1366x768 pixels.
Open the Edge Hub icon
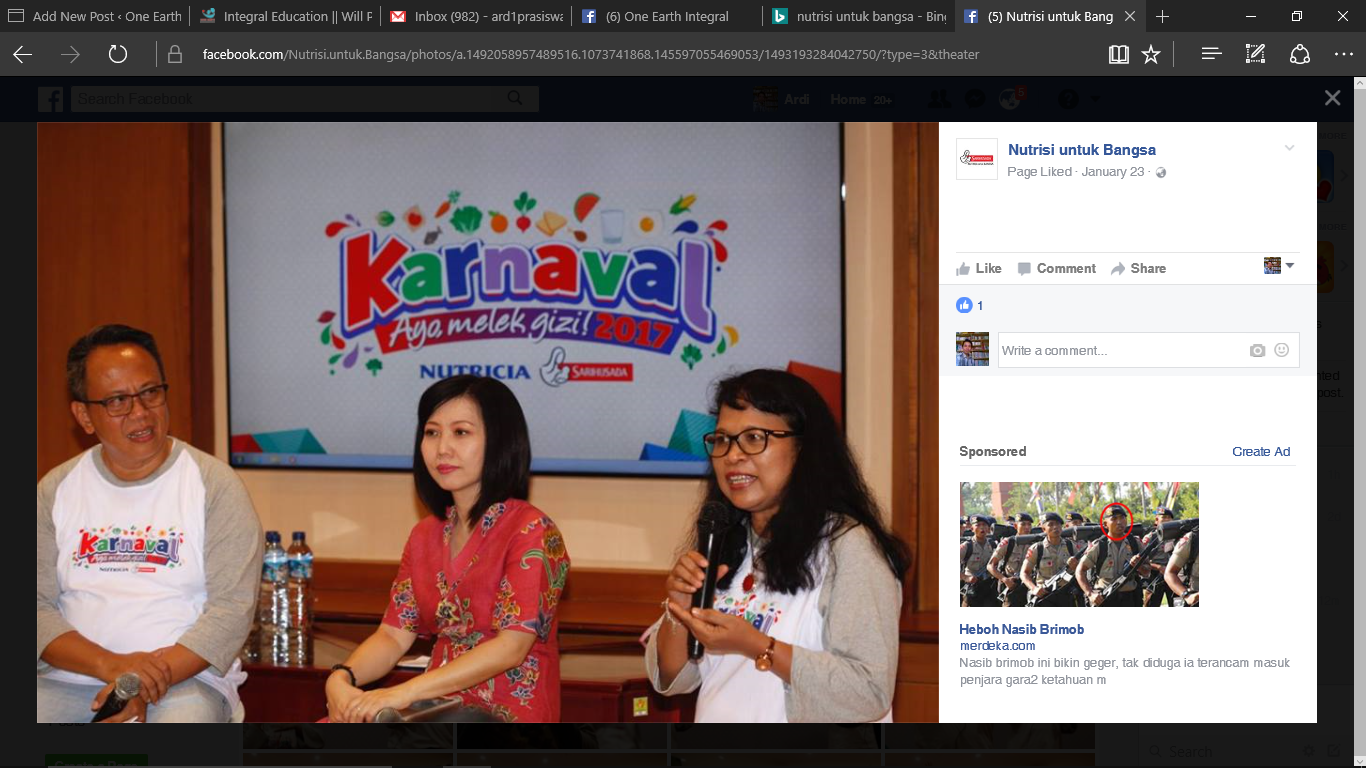tap(1211, 55)
